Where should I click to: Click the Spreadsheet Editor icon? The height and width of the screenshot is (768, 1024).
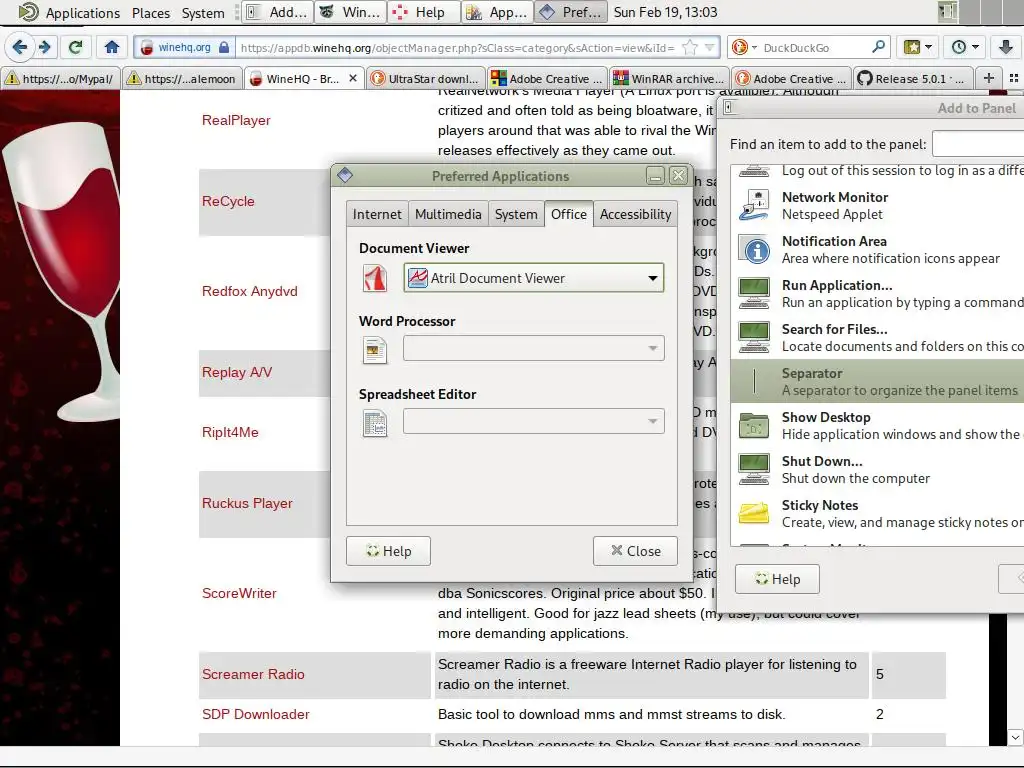[x=375, y=423]
